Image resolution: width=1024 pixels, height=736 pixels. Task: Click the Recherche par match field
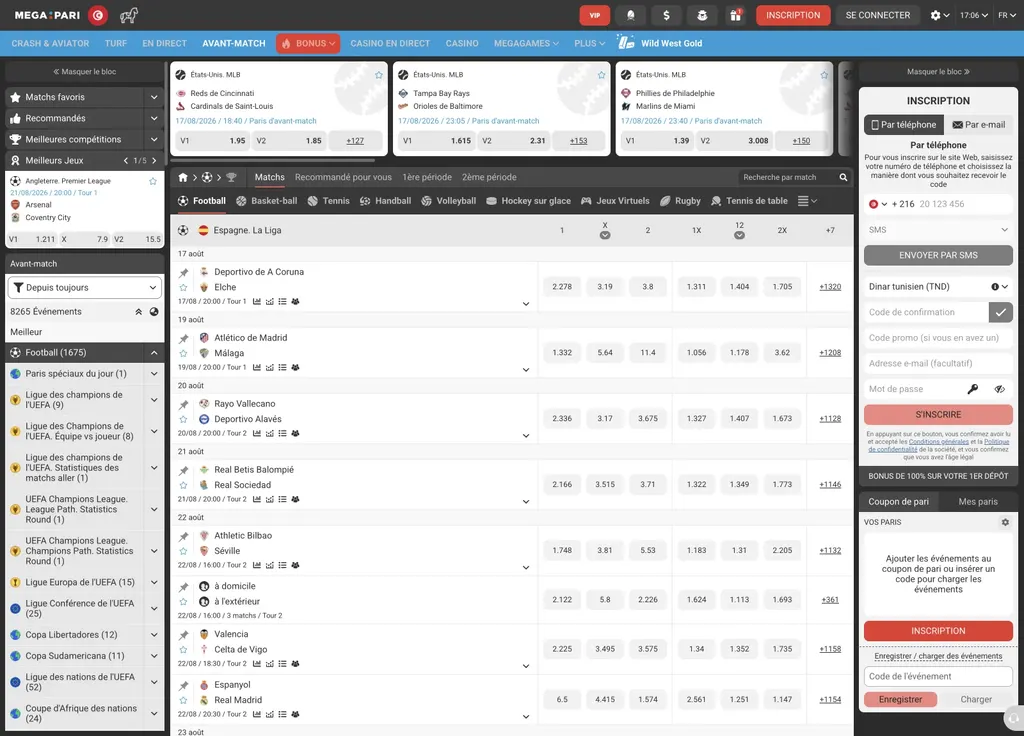pyautogui.click(x=790, y=177)
